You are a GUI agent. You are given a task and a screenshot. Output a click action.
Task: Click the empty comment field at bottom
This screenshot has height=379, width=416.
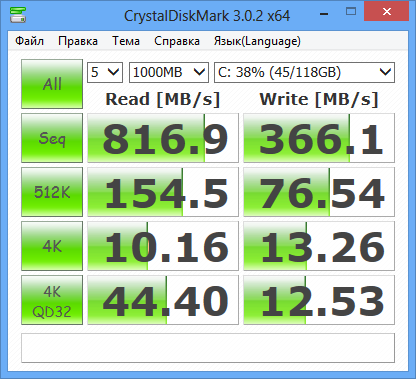coord(208,348)
